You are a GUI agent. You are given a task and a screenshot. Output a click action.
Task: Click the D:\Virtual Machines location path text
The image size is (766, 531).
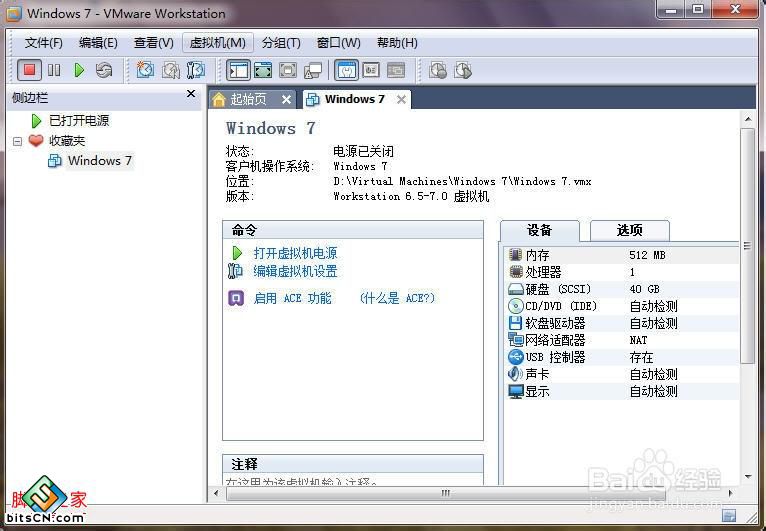click(462, 181)
